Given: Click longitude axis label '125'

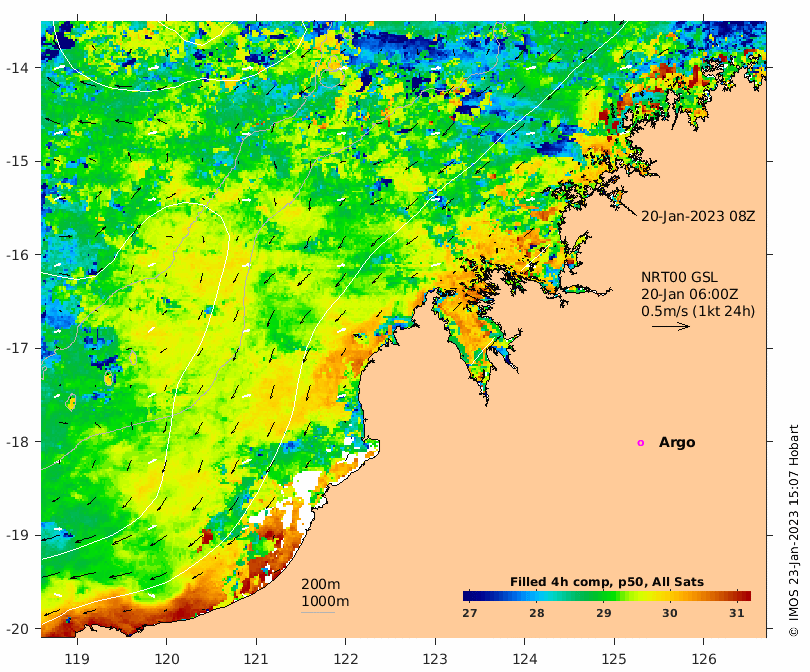Looking at the screenshot, I should coord(614,659).
